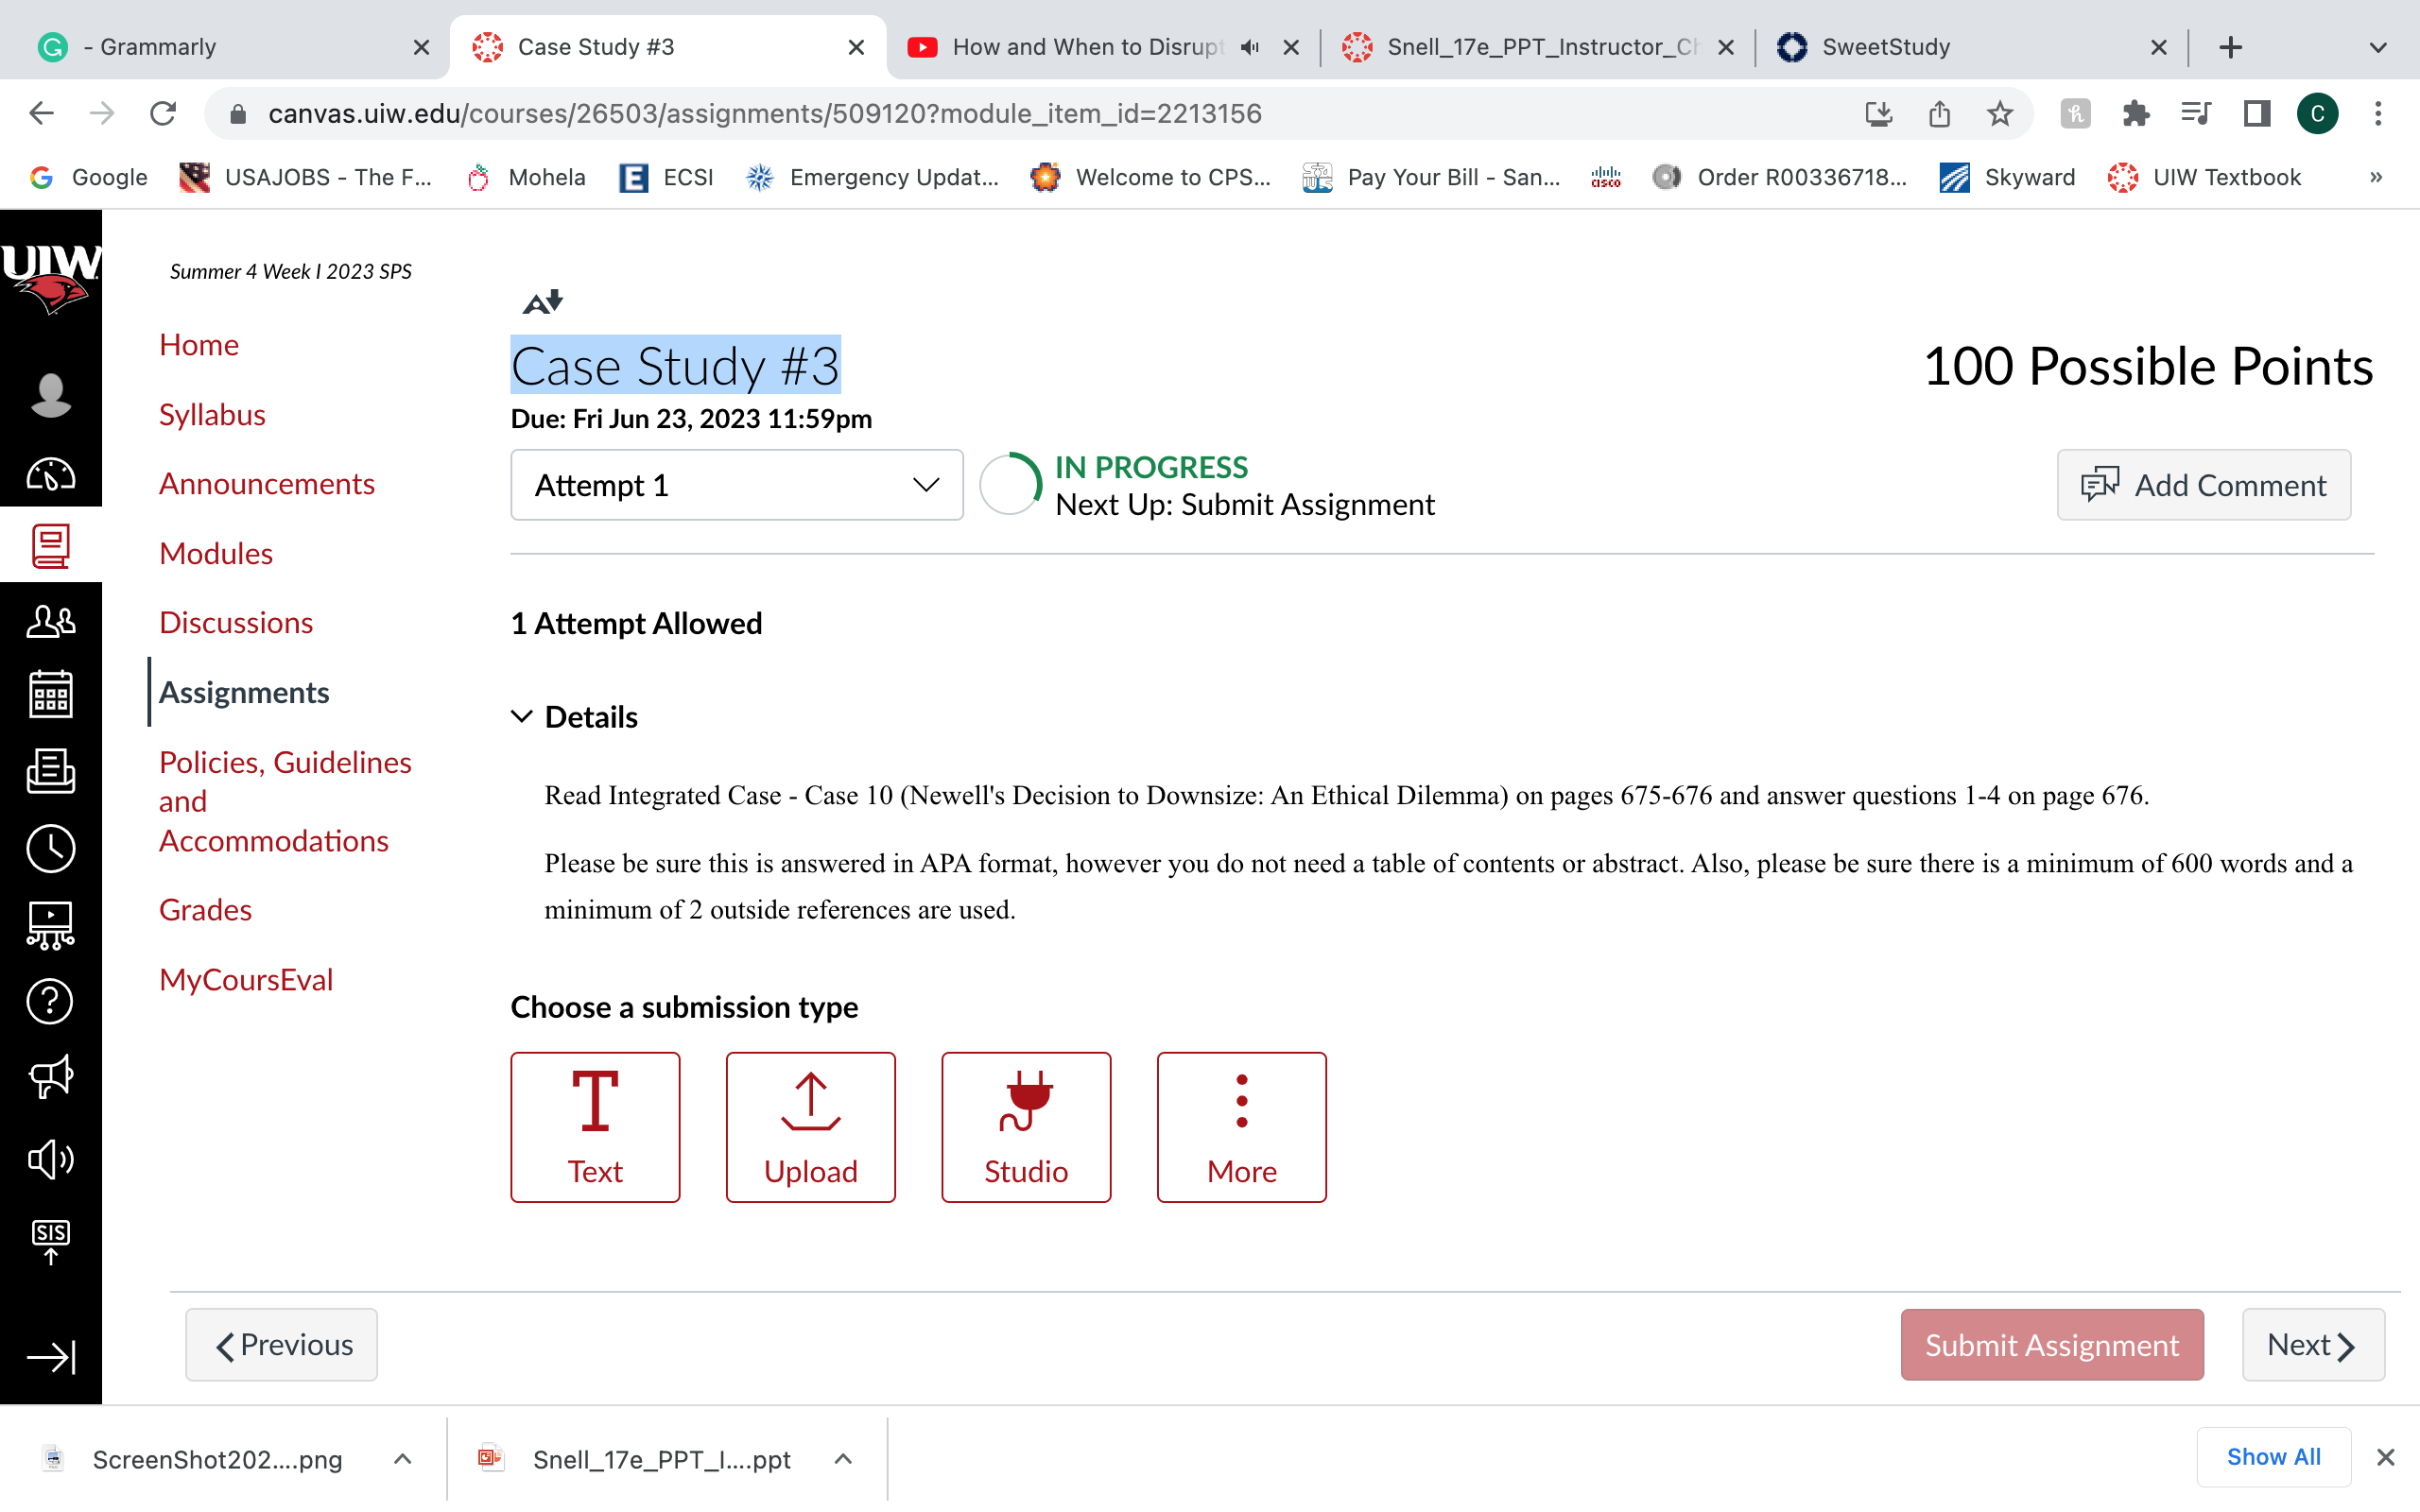Click the Add Comment button
Image resolution: width=2420 pixels, height=1512 pixels.
click(x=2203, y=485)
